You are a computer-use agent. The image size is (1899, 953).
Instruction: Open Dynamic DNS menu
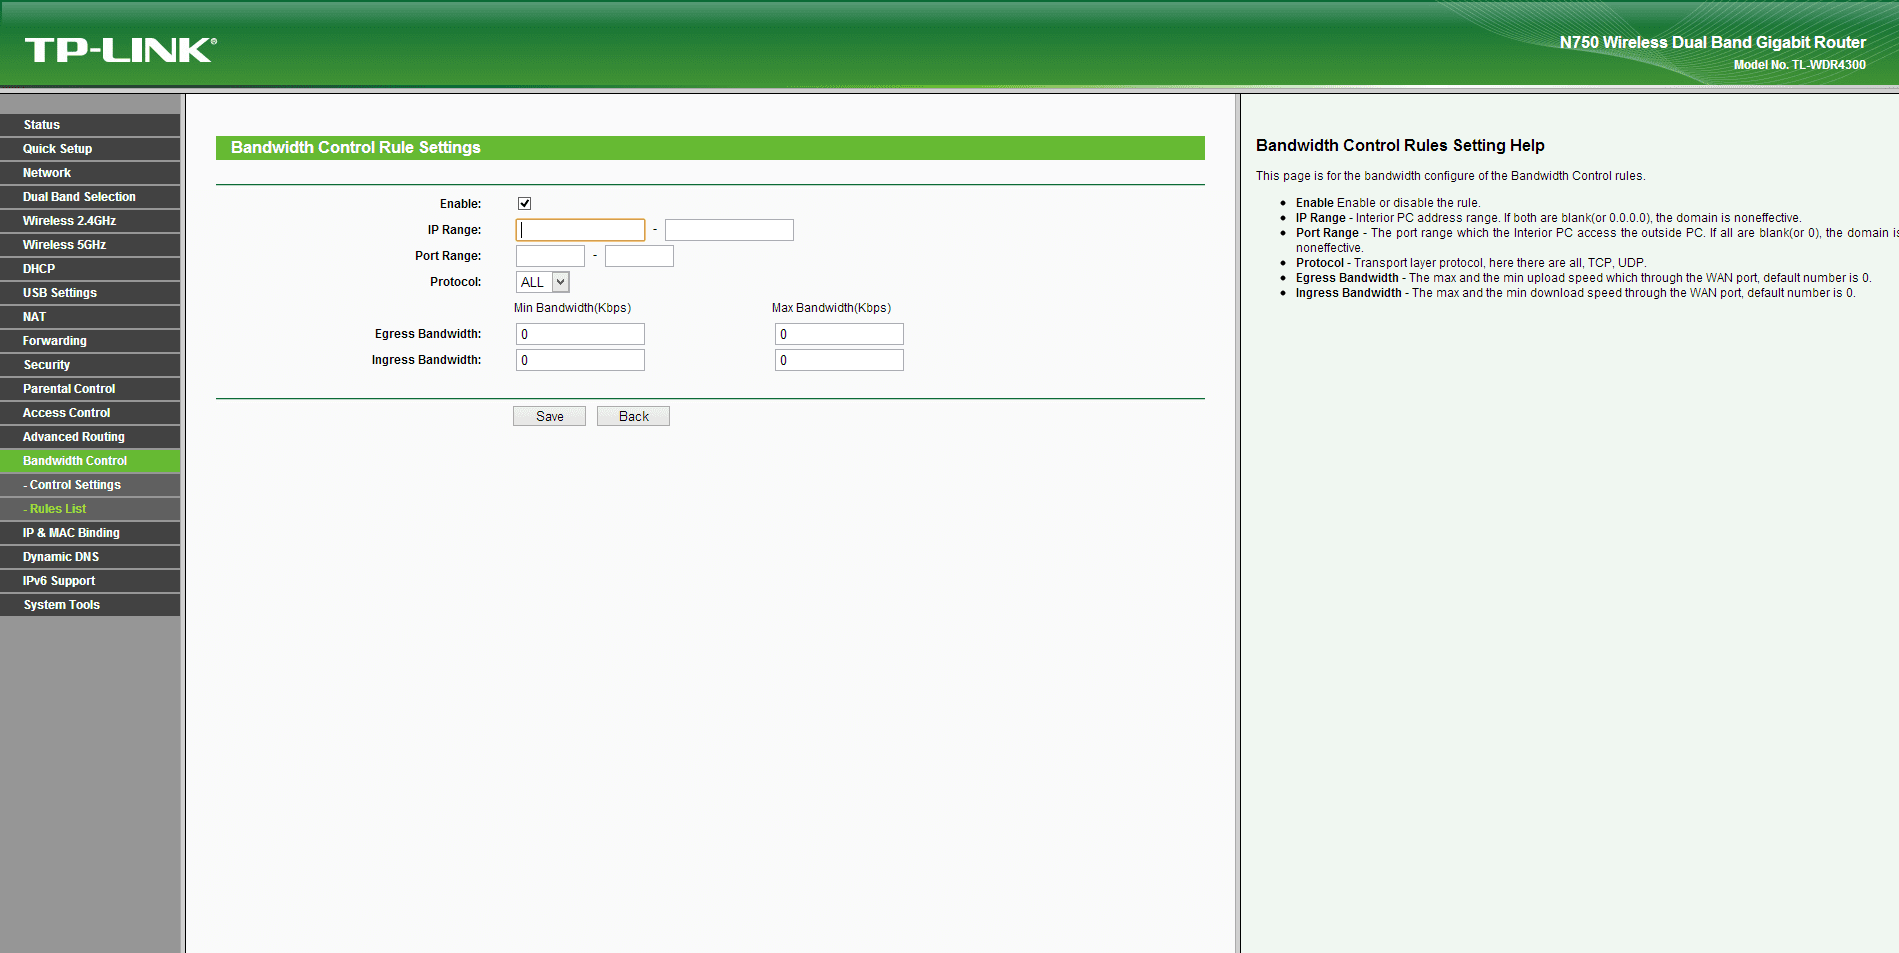click(90, 557)
